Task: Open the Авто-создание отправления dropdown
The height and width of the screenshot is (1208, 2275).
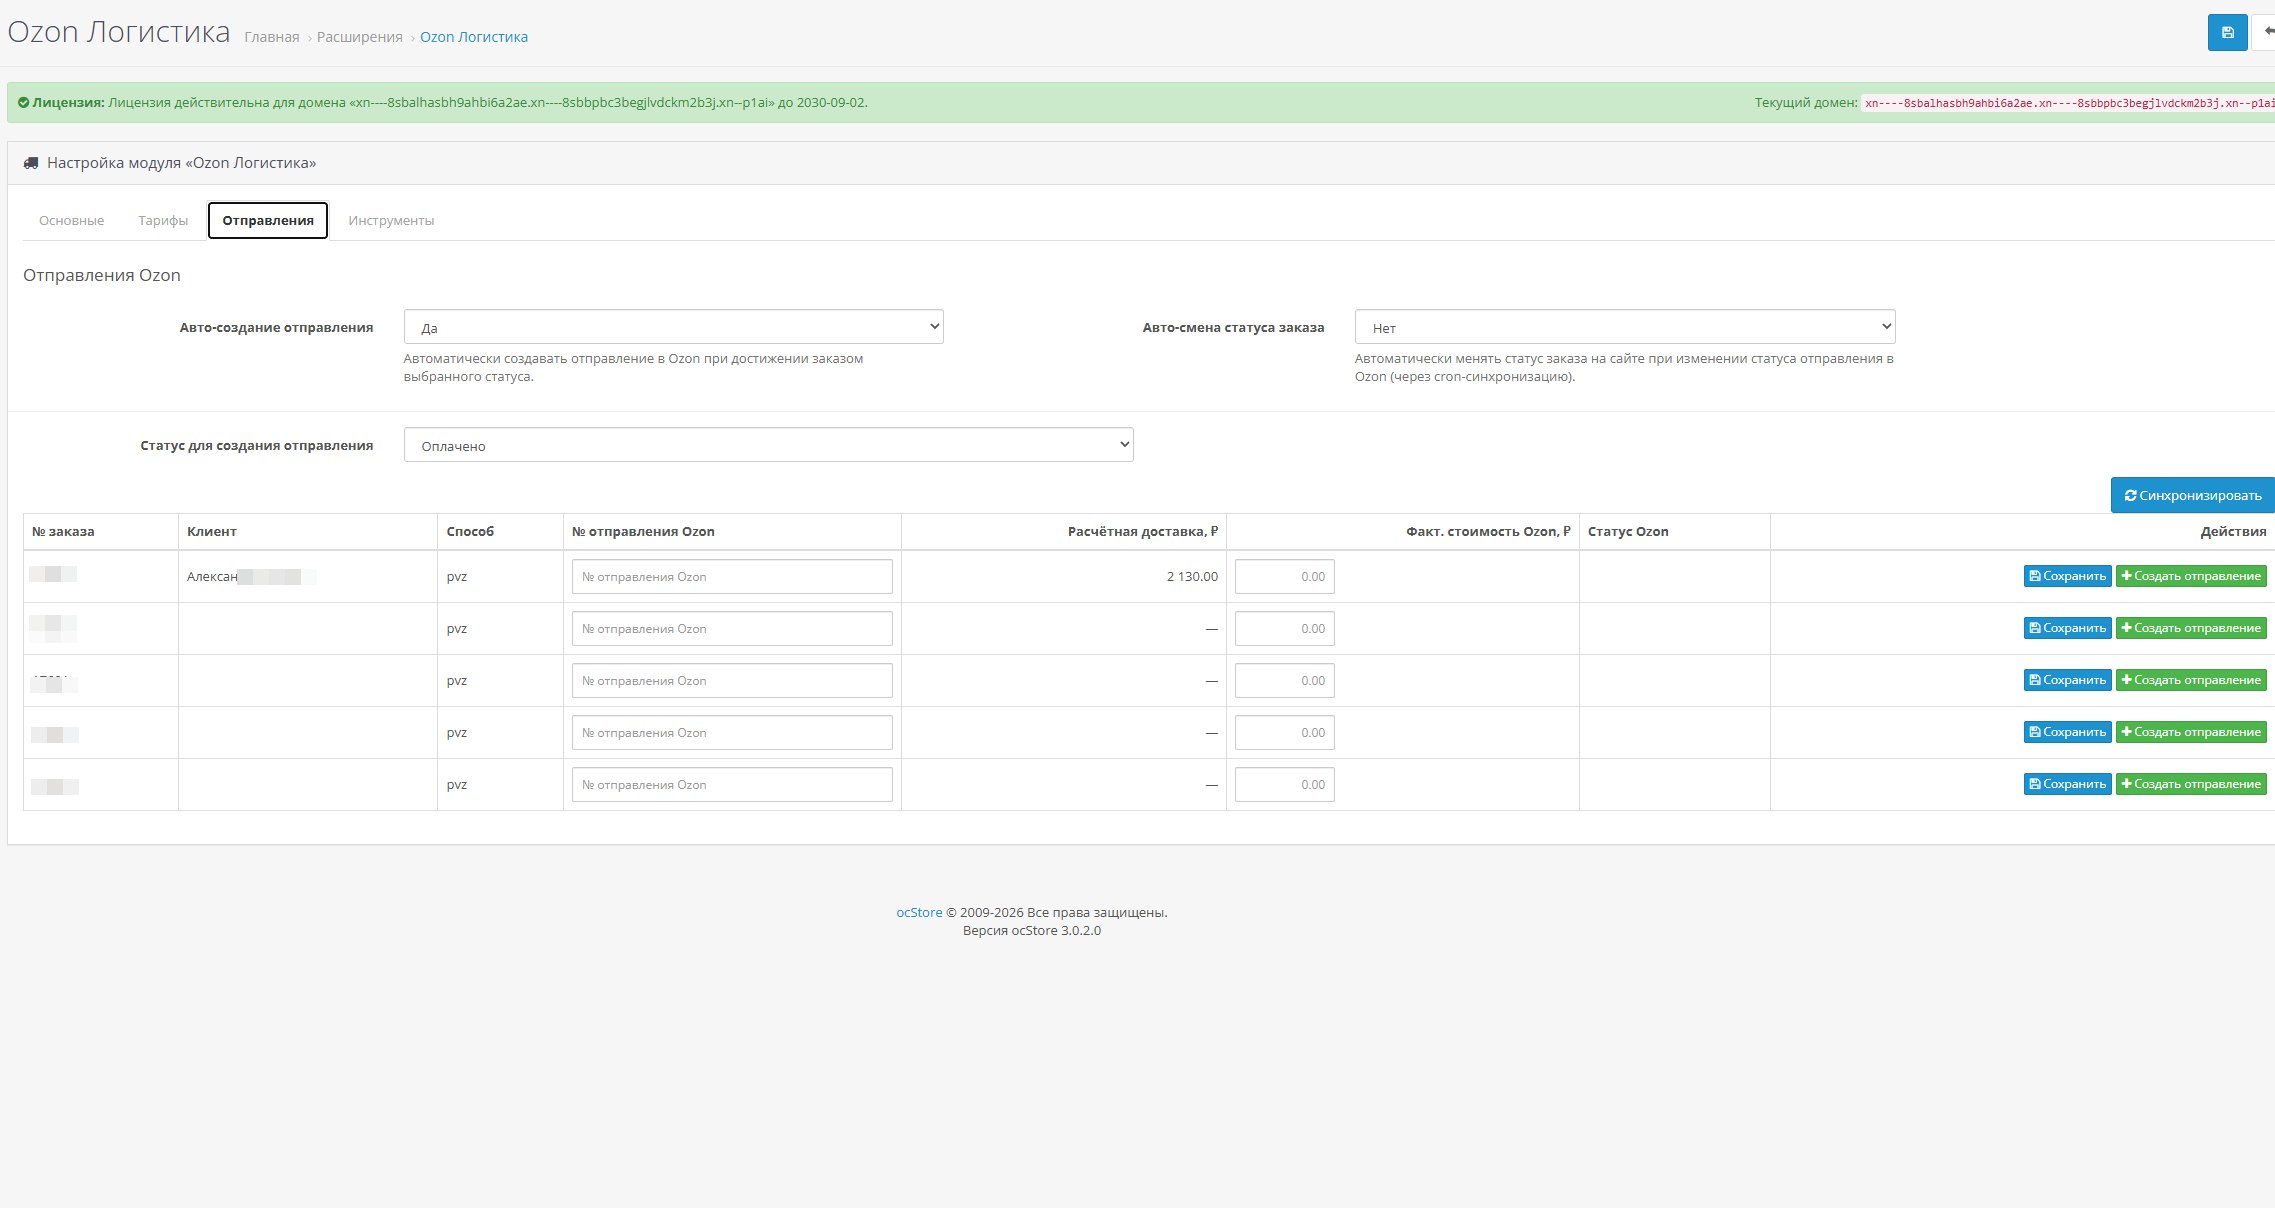Action: click(673, 327)
